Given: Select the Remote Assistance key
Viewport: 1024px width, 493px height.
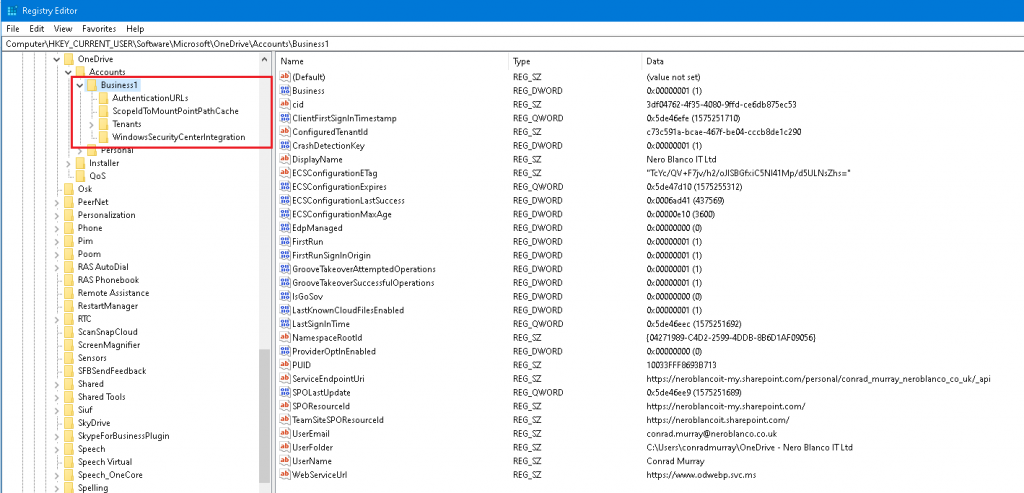Looking at the screenshot, I should tap(113, 293).
